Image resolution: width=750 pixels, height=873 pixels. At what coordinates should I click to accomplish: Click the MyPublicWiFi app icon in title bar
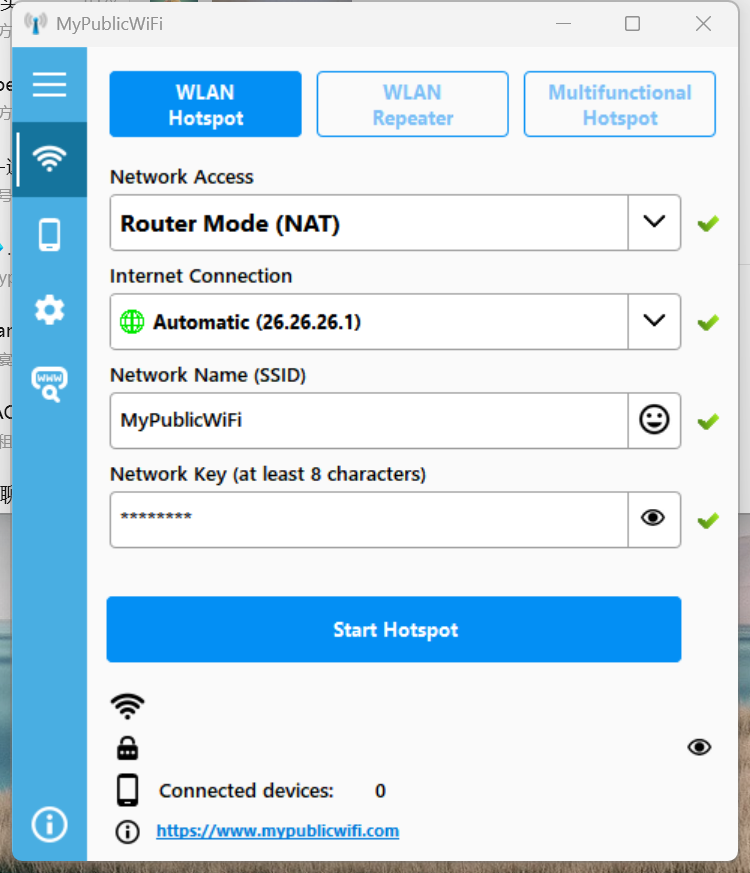point(35,23)
